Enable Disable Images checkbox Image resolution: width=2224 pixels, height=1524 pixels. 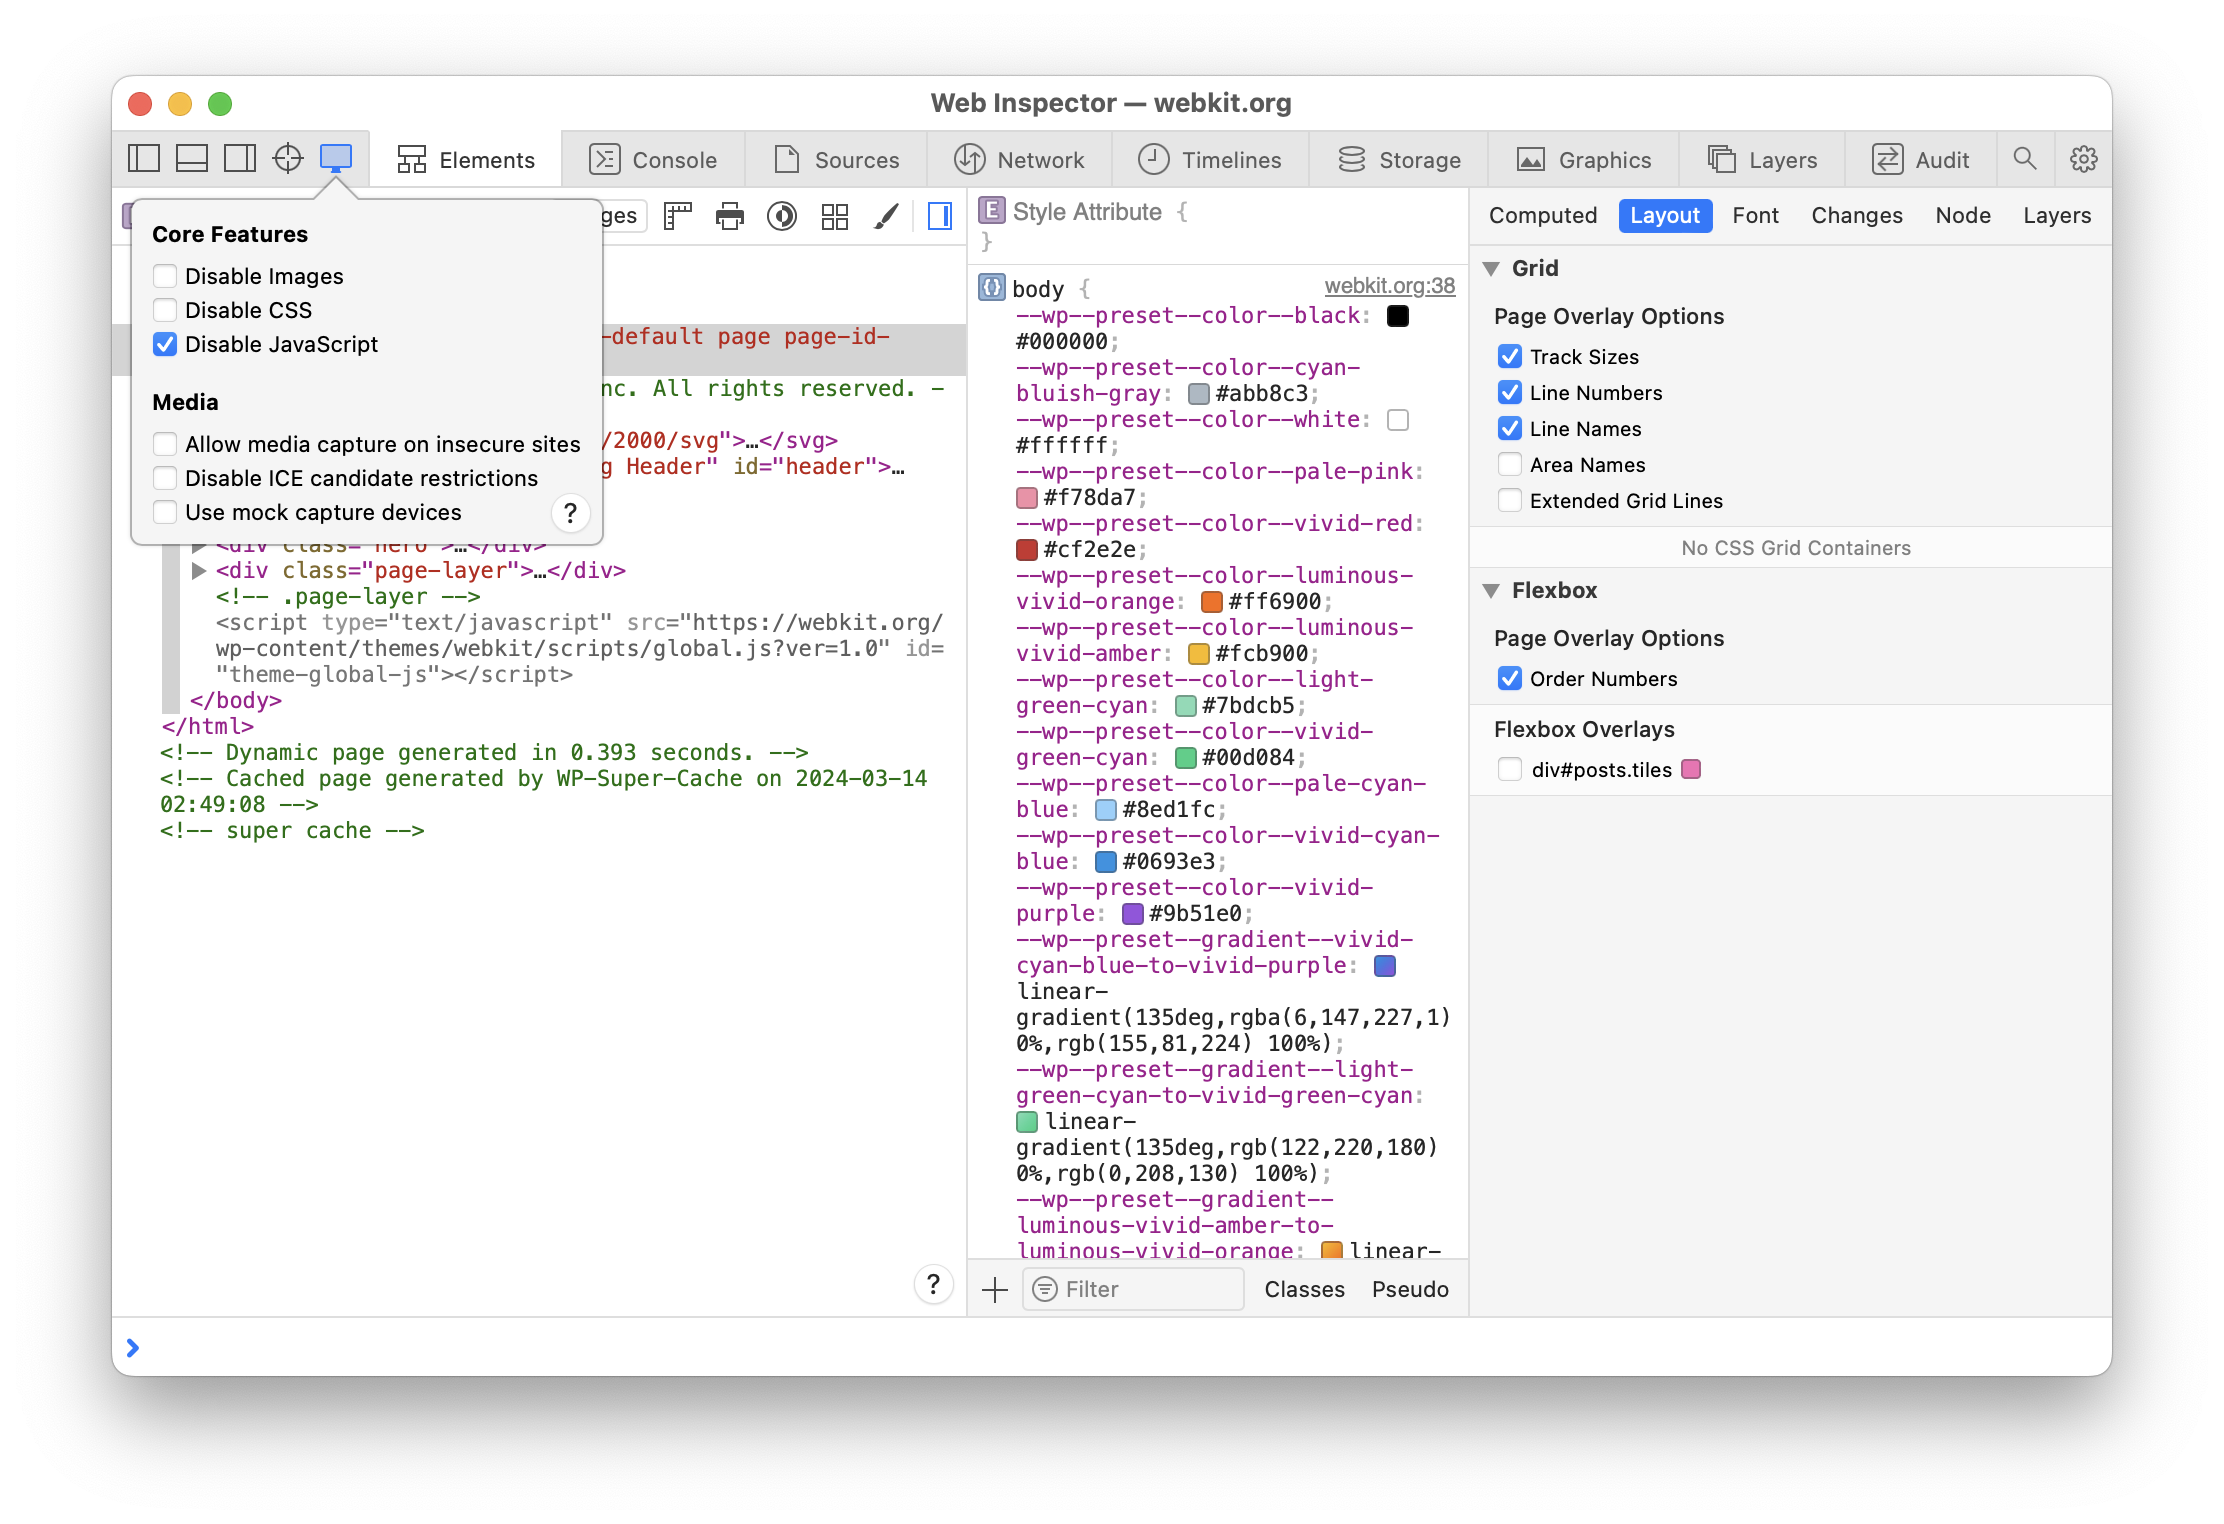point(165,276)
